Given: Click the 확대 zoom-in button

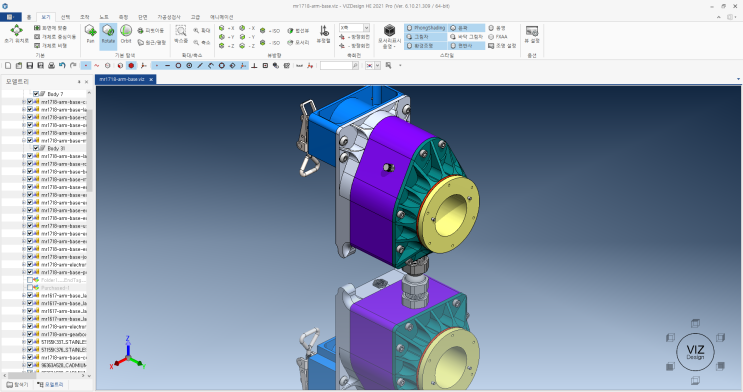Looking at the screenshot, I should [201, 30].
